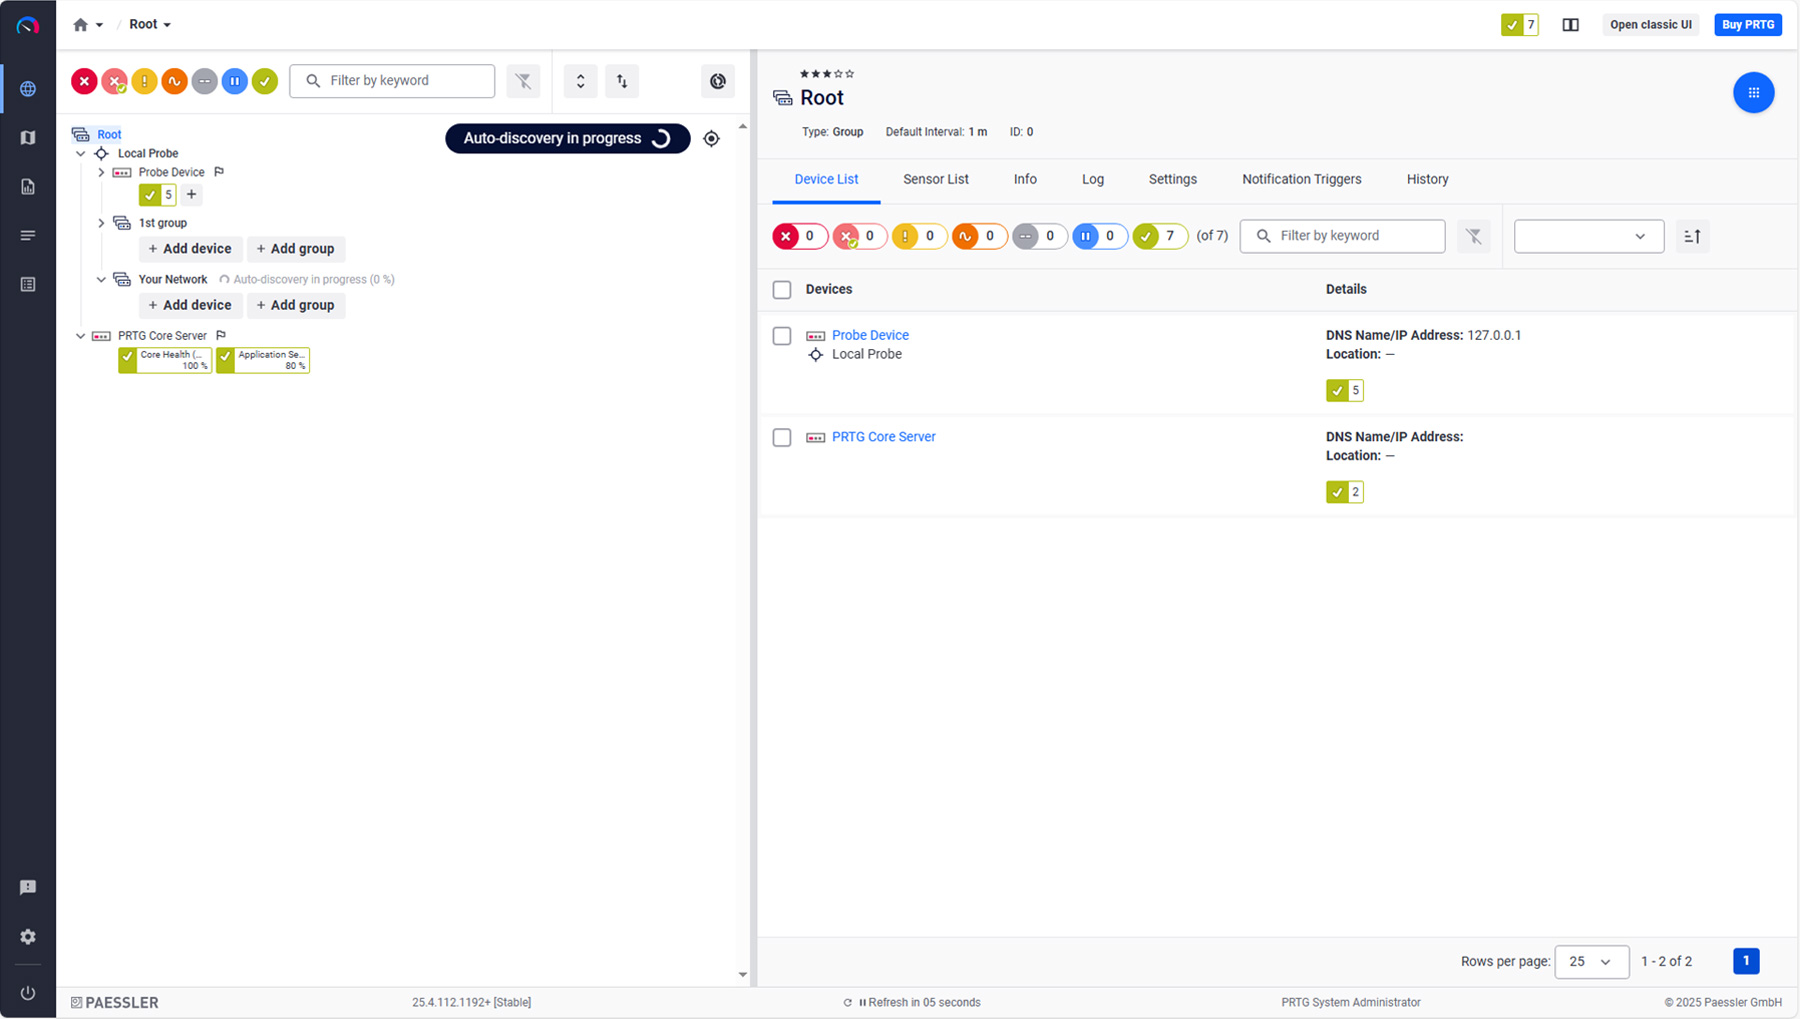
Task: Check the Probe Device row checkbox
Action: click(x=782, y=336)
